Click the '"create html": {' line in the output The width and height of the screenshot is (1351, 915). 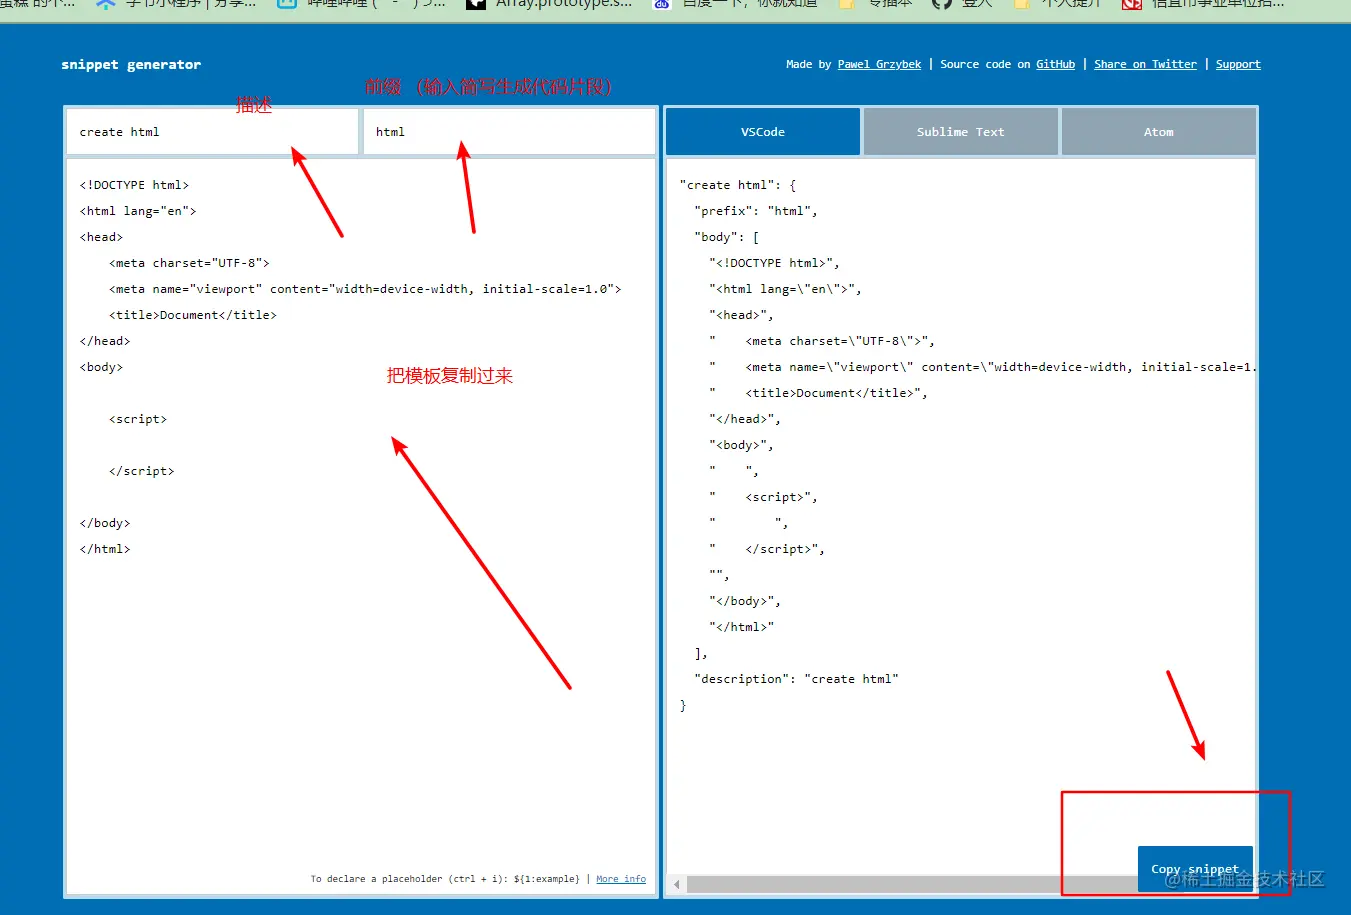(738, 185)
